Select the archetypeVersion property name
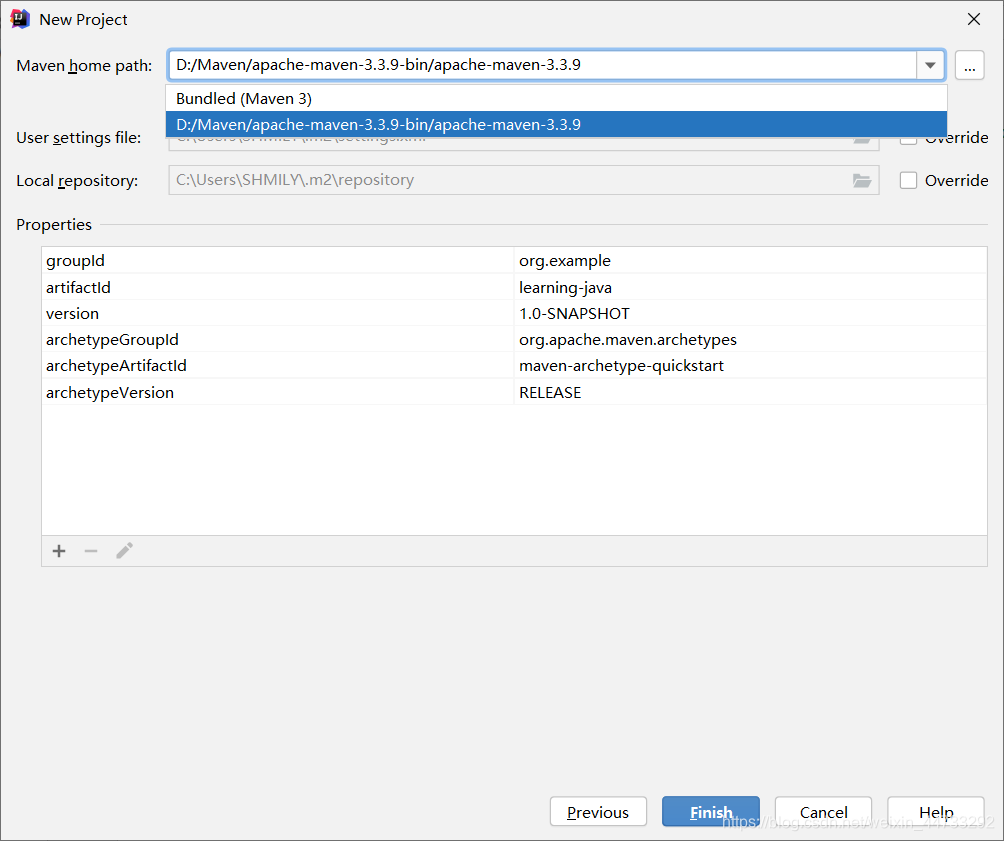This screenshot has height=841, width=1004. coord(109,393)
